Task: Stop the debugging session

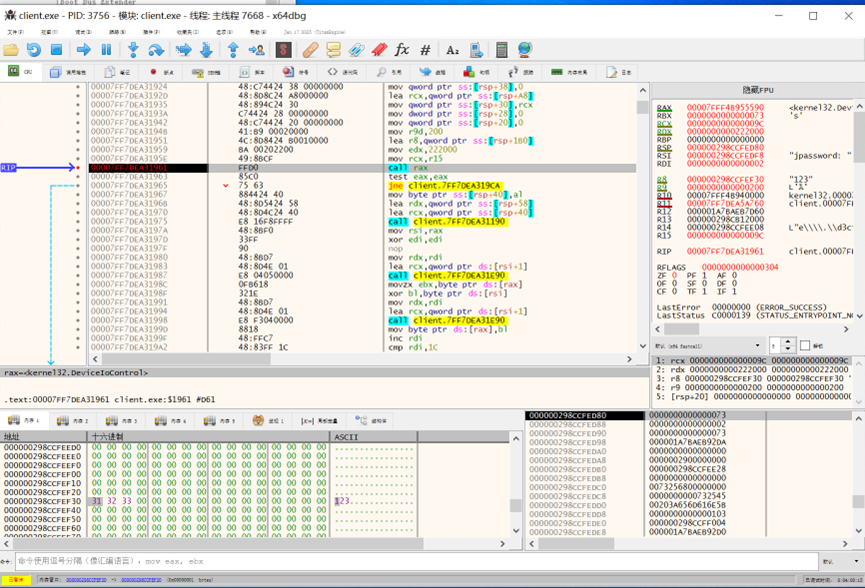Action: click(57, 49)
